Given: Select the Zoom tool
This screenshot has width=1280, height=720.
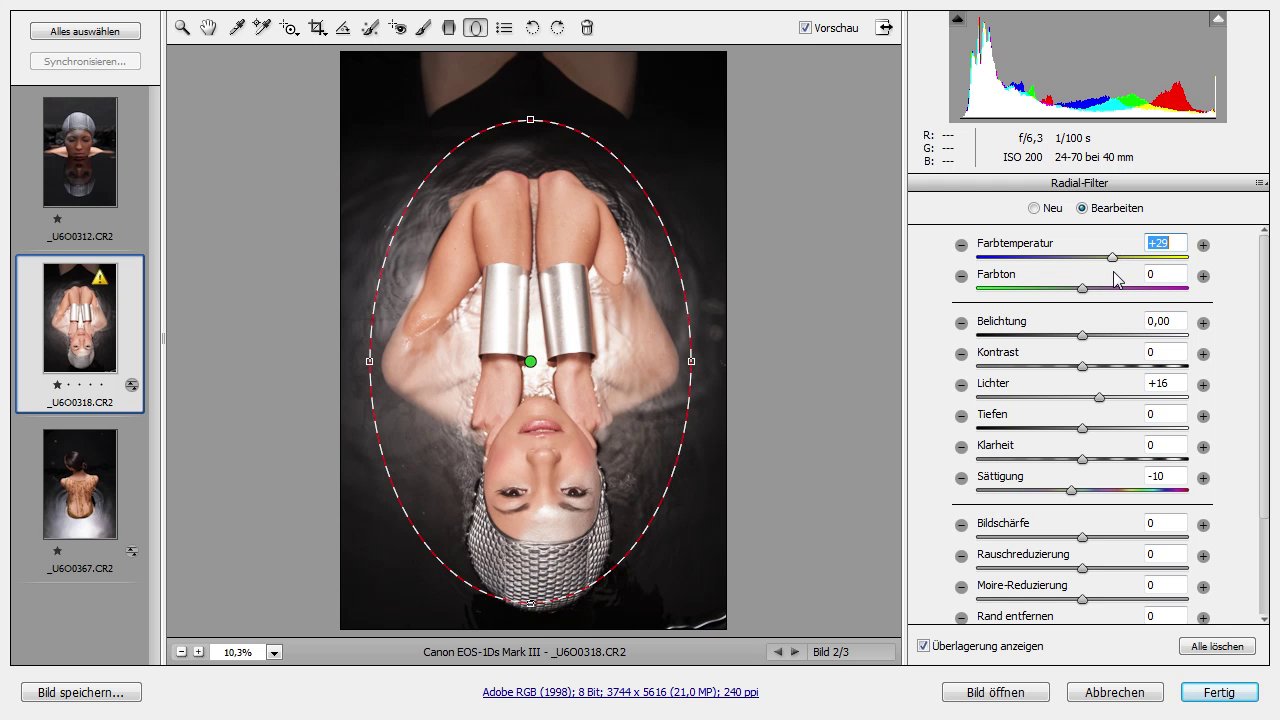Looking at the screenshot, I should tap(182, 28).
